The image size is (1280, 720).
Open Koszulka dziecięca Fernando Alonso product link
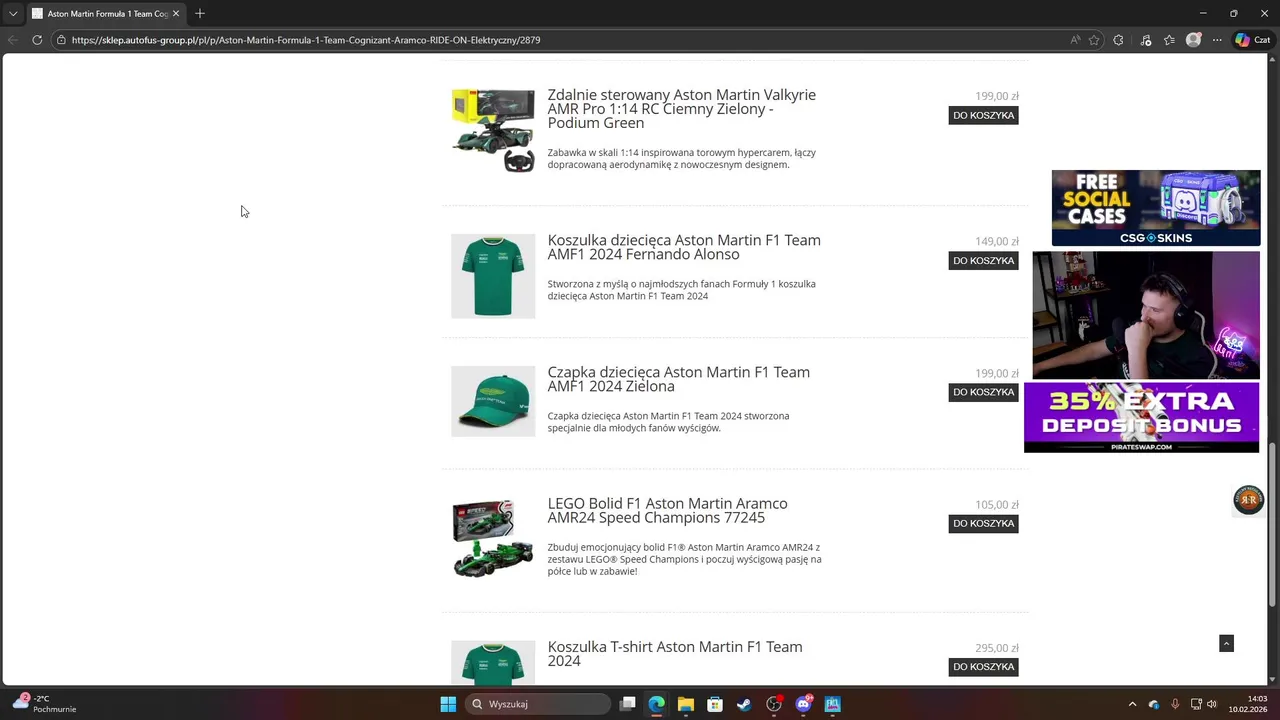pyautogui.click(x=684, y=247)
